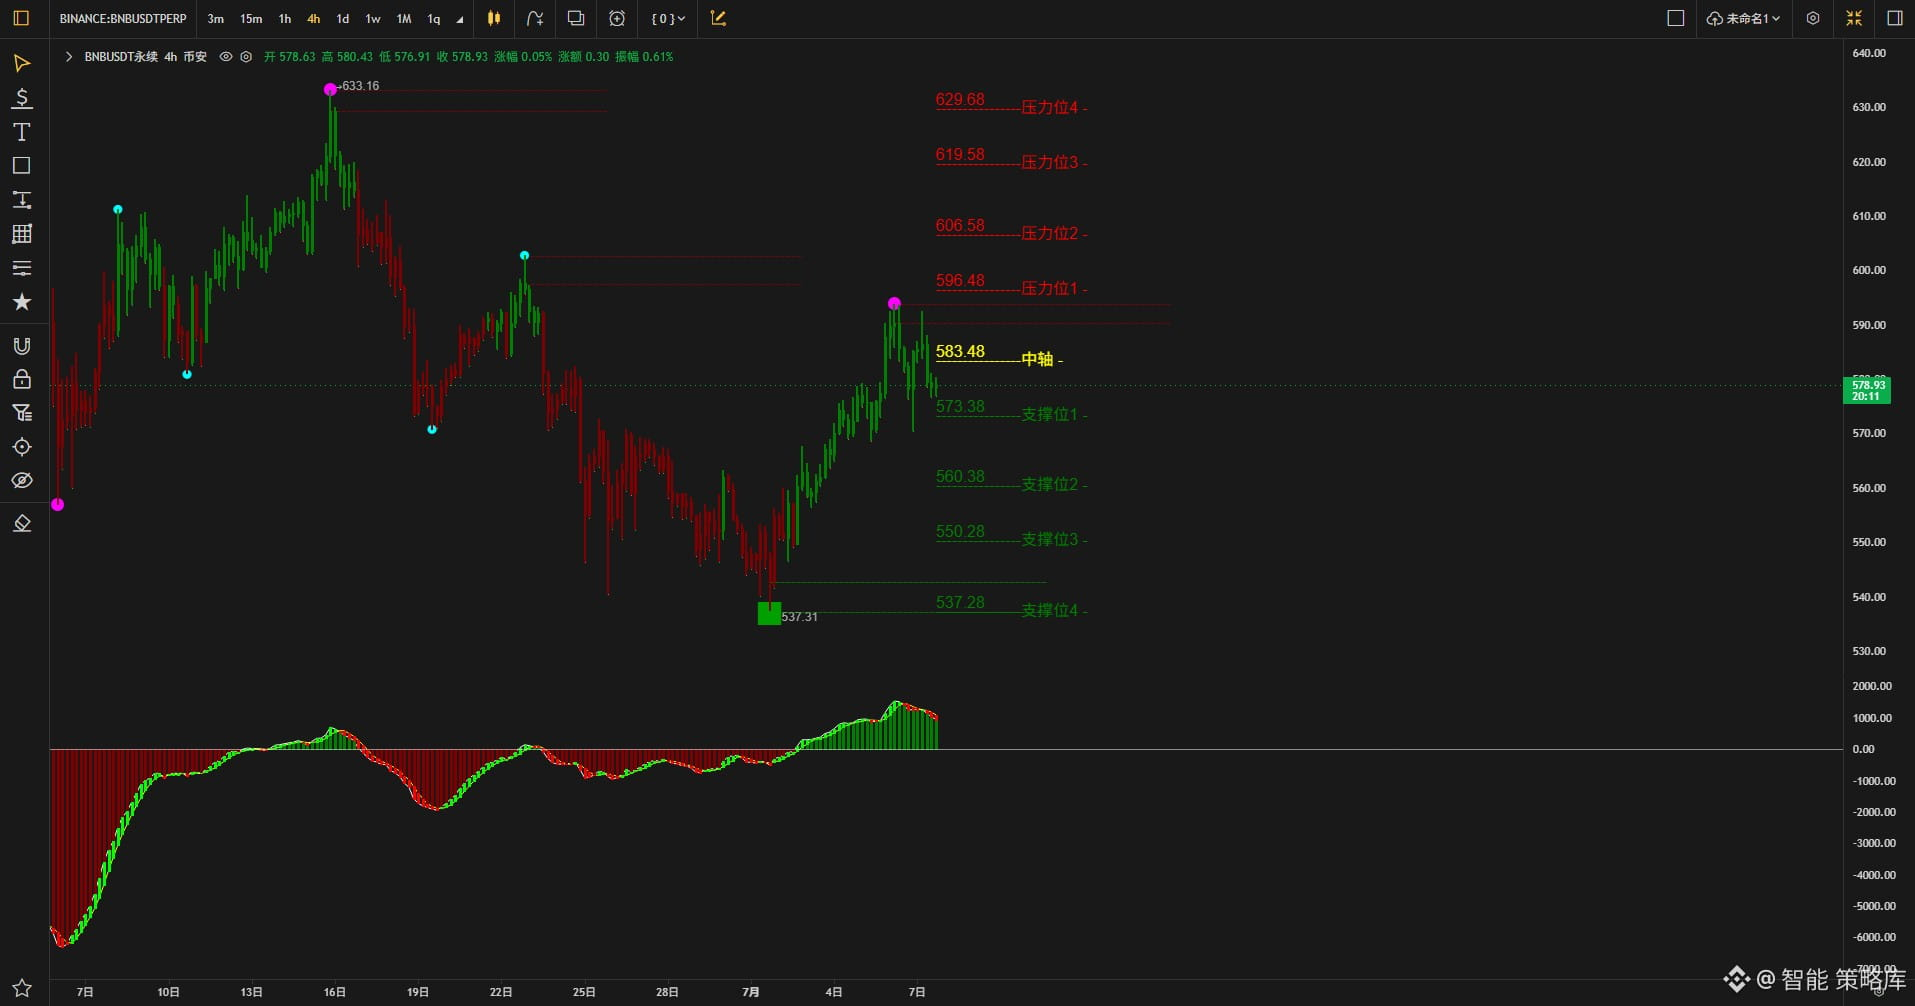The height and width of the screenshot is (1006, 1915).
Task: Open candlestick chart style selector
Action: click(x=494, y=18)
